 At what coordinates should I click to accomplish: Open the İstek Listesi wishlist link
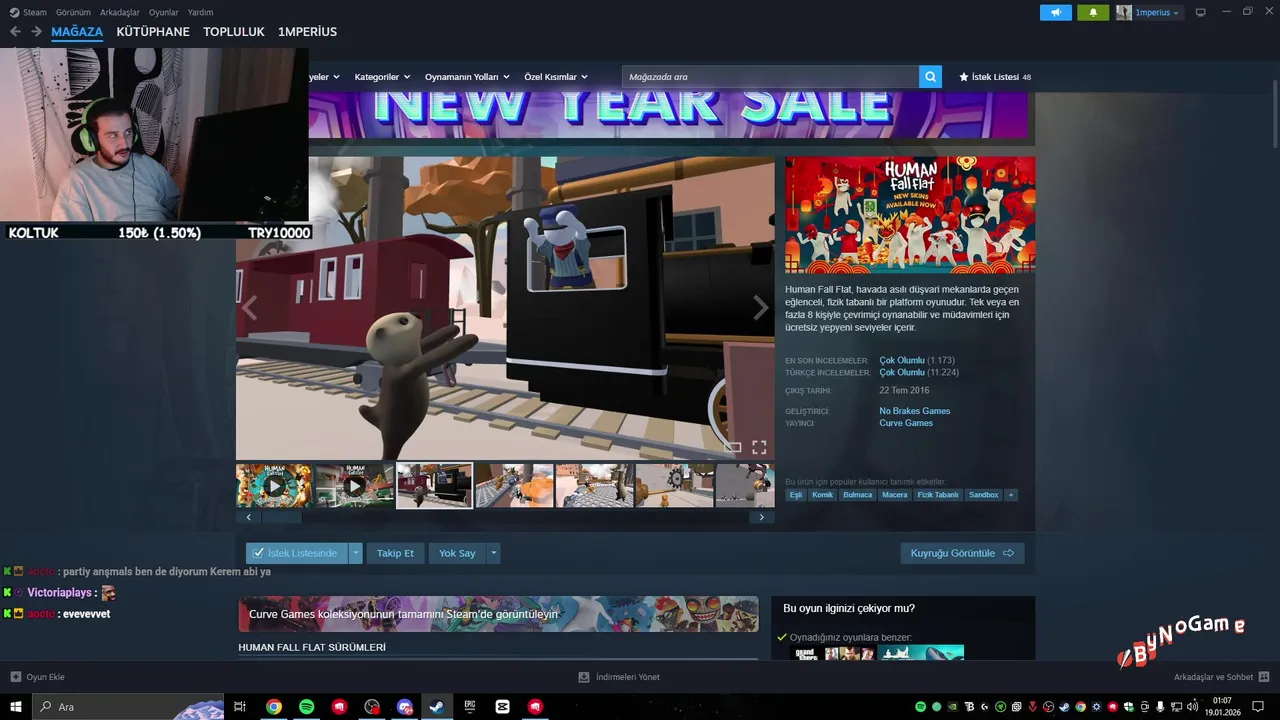994,77
